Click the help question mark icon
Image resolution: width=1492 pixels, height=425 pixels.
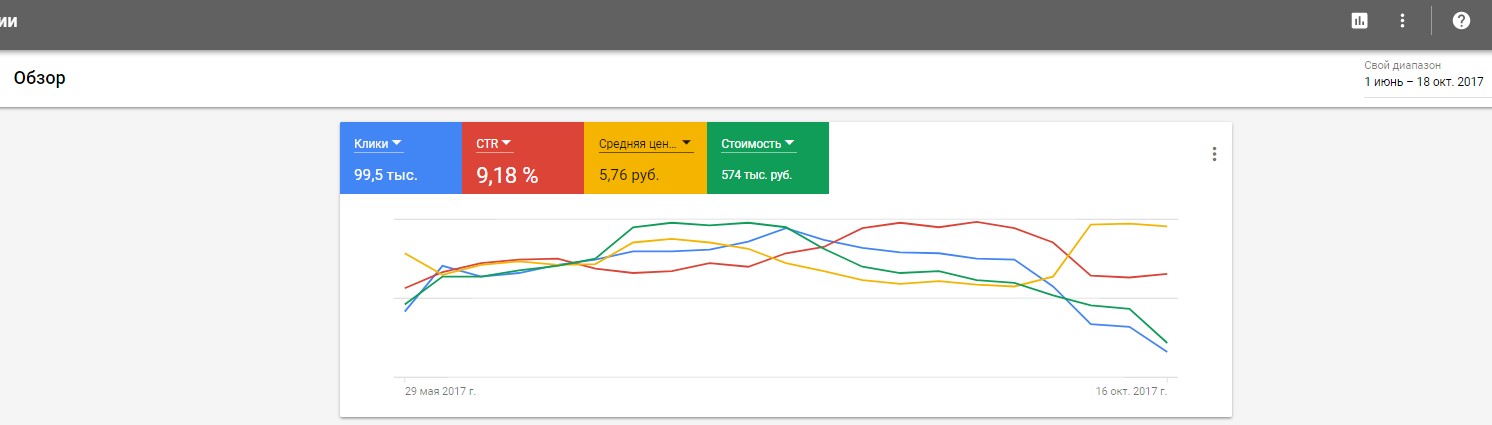point(1461,20)
